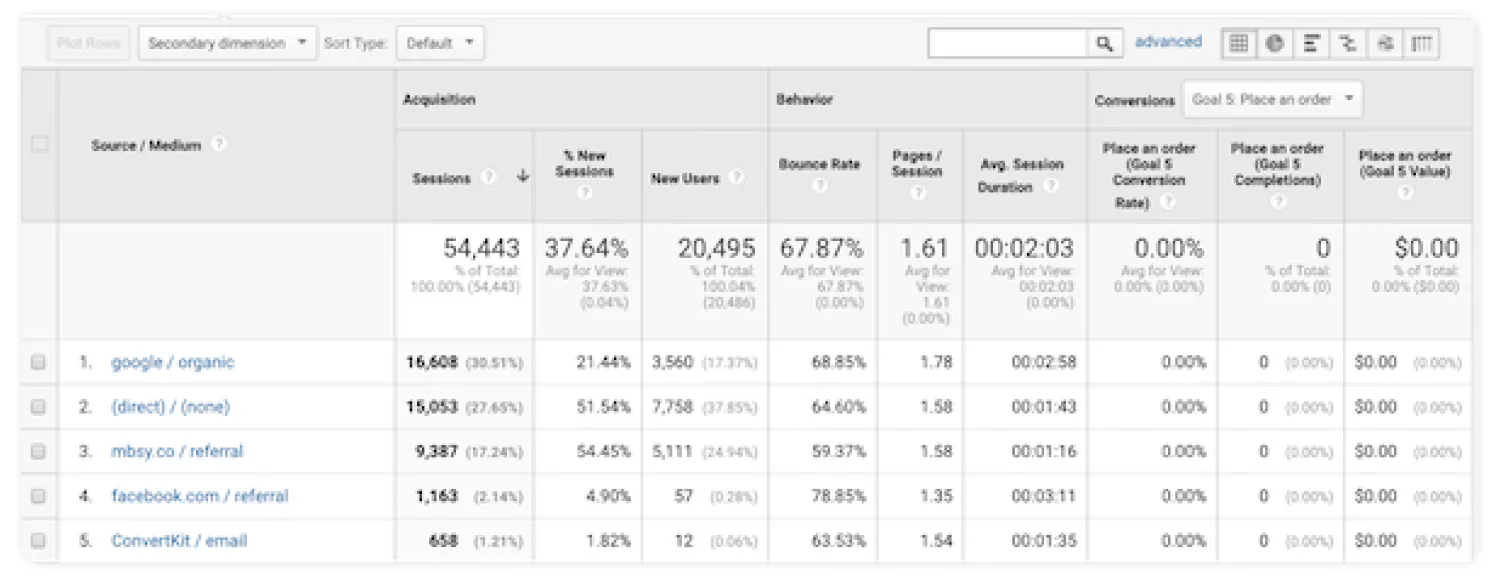The image size is (1500, 584).
Task: Open the advanced filter link
Action: (x=1168, y=42)
